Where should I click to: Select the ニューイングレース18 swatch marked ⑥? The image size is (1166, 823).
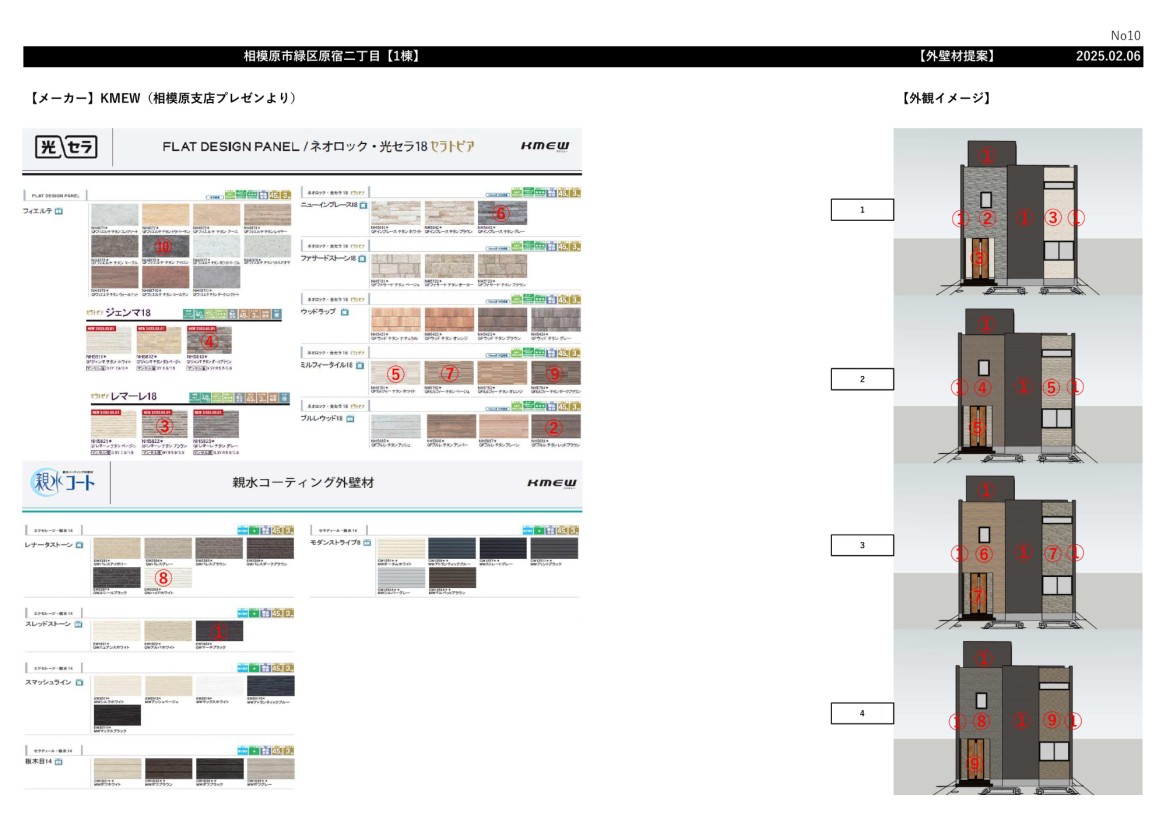pyautogui.click(x=502, y=213)
